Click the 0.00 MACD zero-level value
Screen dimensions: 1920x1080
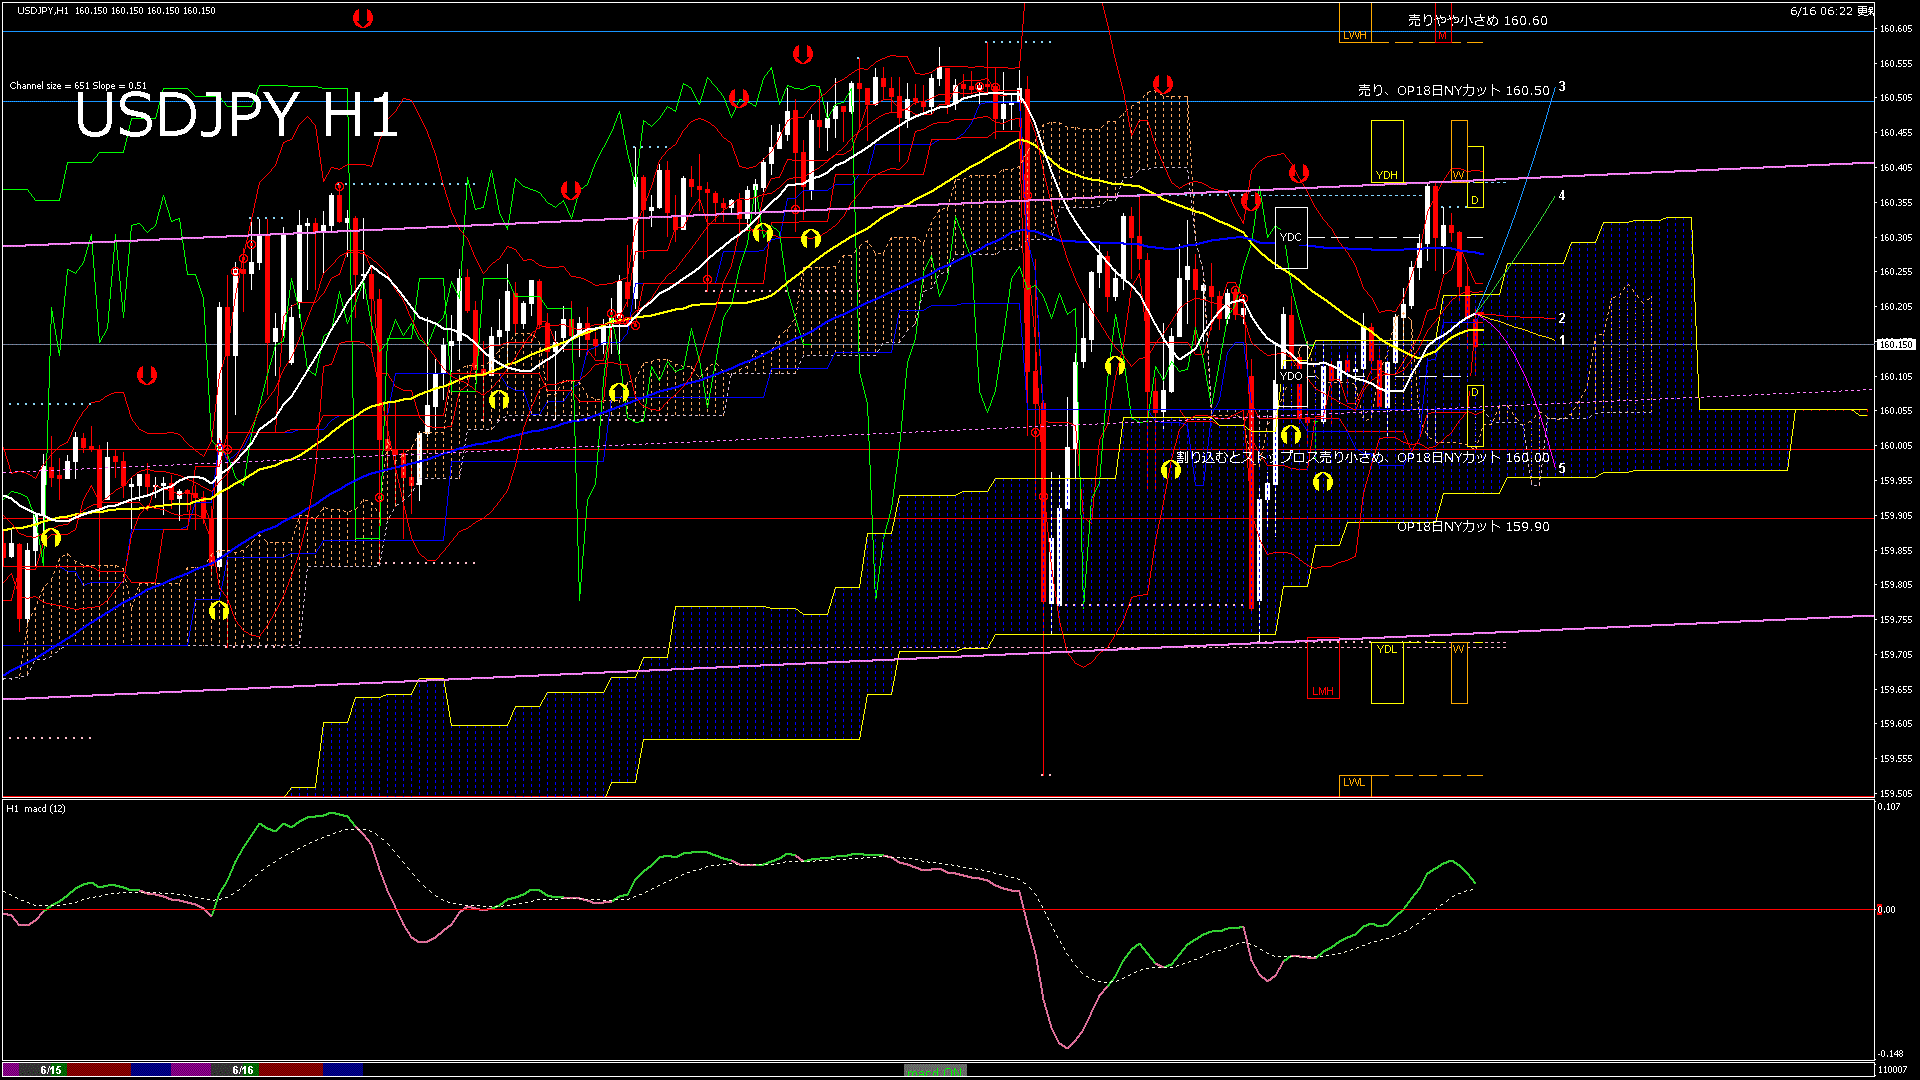coord(1886,910)
